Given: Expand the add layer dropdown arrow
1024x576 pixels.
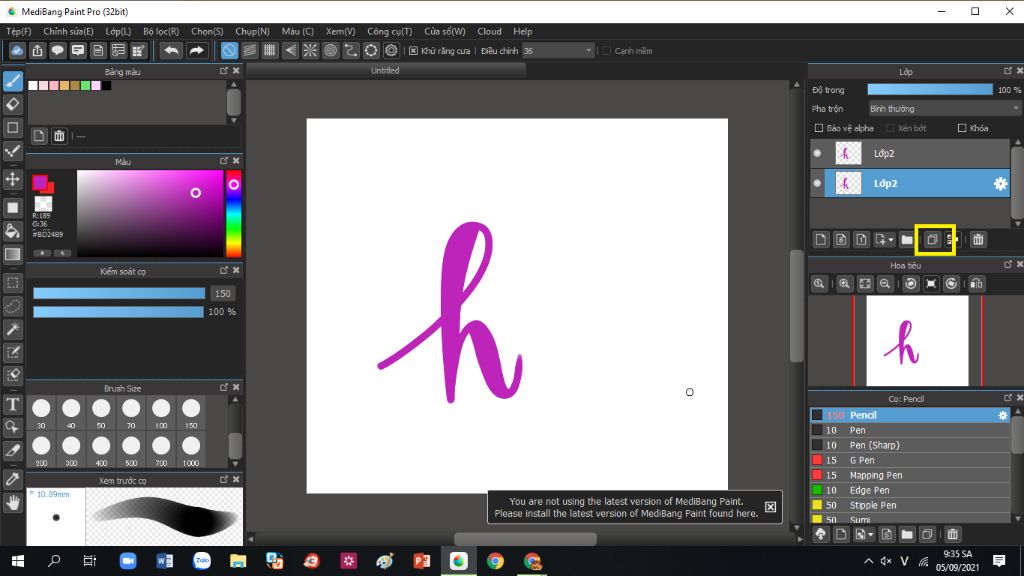Looking at the screenshot, I should click(889, 239).
